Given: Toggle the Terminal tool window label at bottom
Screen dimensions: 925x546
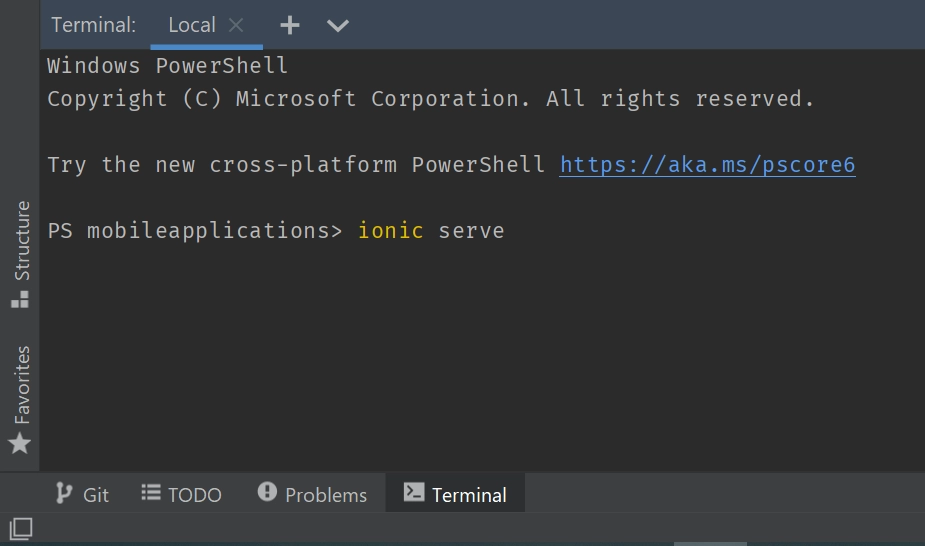Looking at the screenshot, I should coord(469,495).
